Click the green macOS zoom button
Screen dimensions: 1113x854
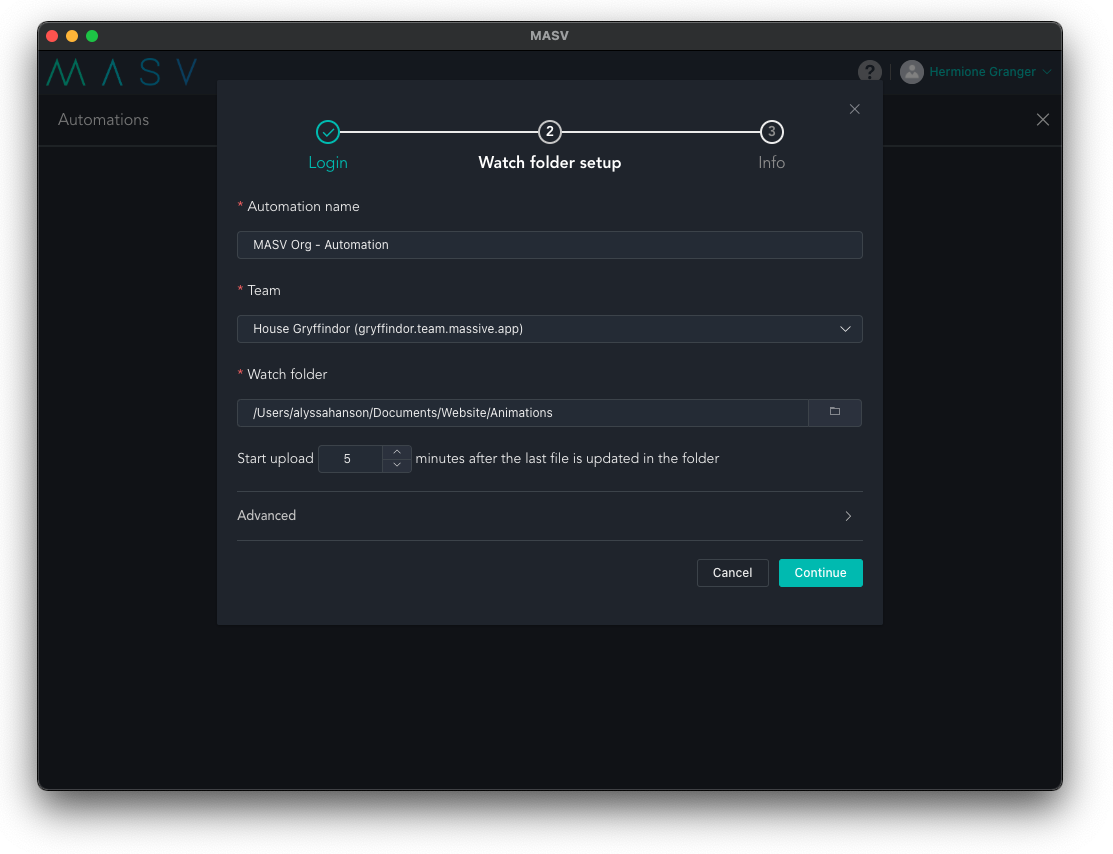click(92, 35)
